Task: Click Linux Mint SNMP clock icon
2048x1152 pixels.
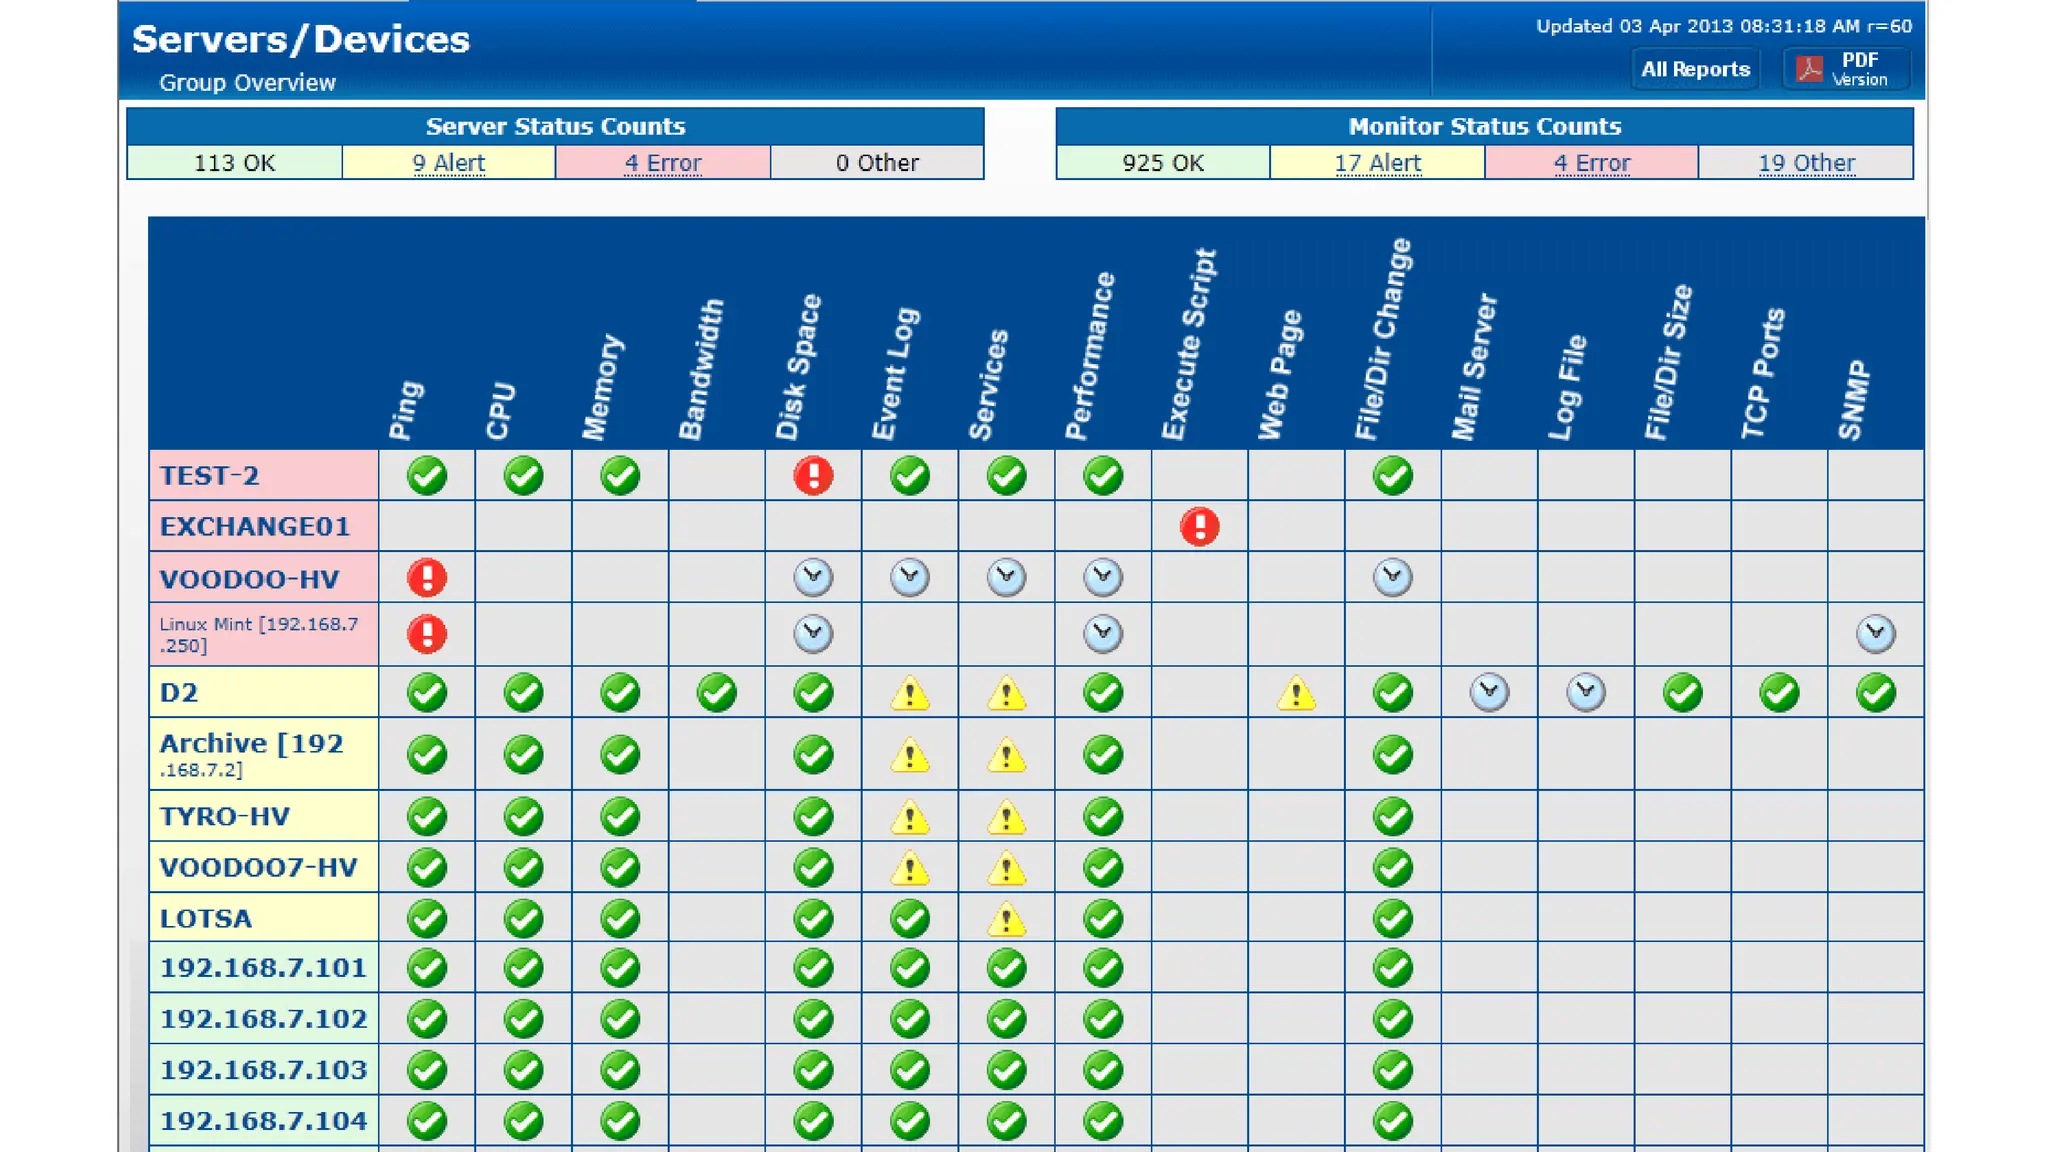Action: tap(1875, 633)
